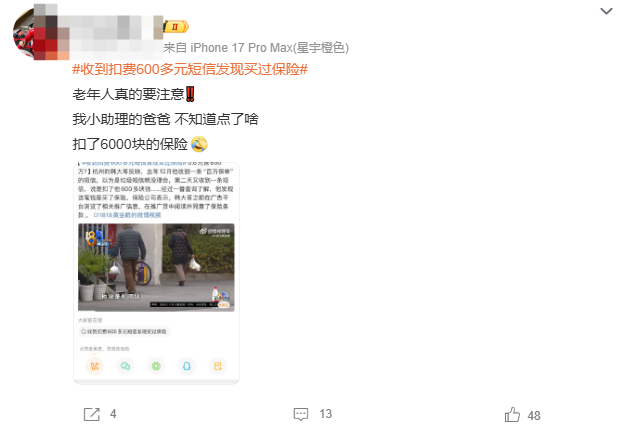Click the iPhone 17 Pro Max source text
Image resolution: width=625 pixels, height=434 pixels.
click(x=256, y=48)
